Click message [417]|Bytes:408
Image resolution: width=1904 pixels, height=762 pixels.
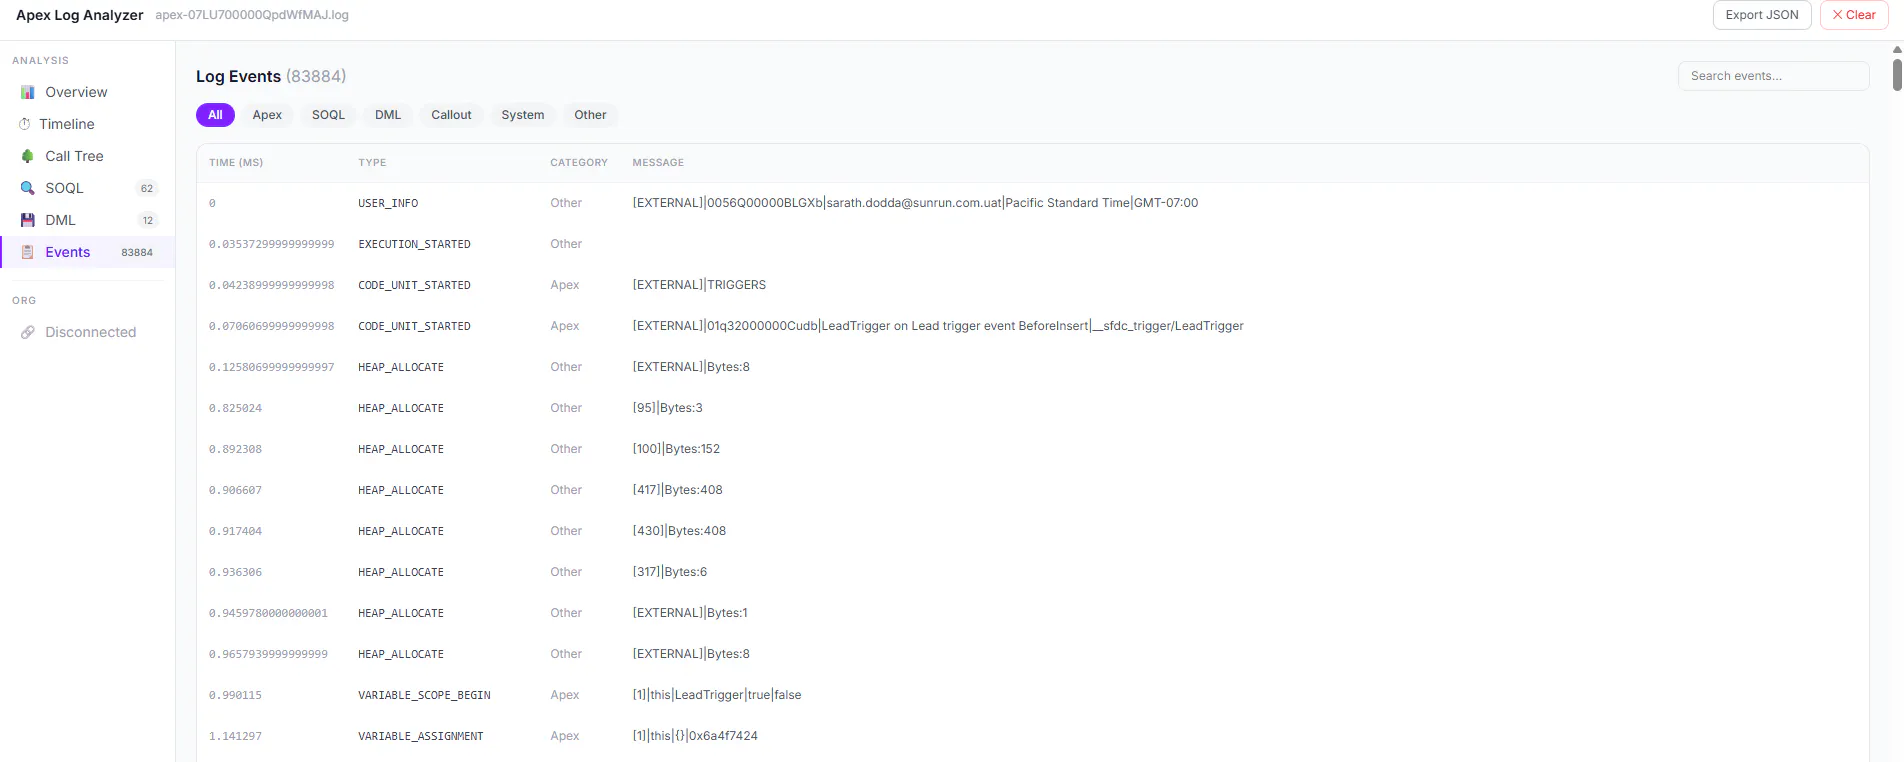(x=677, y=490)
